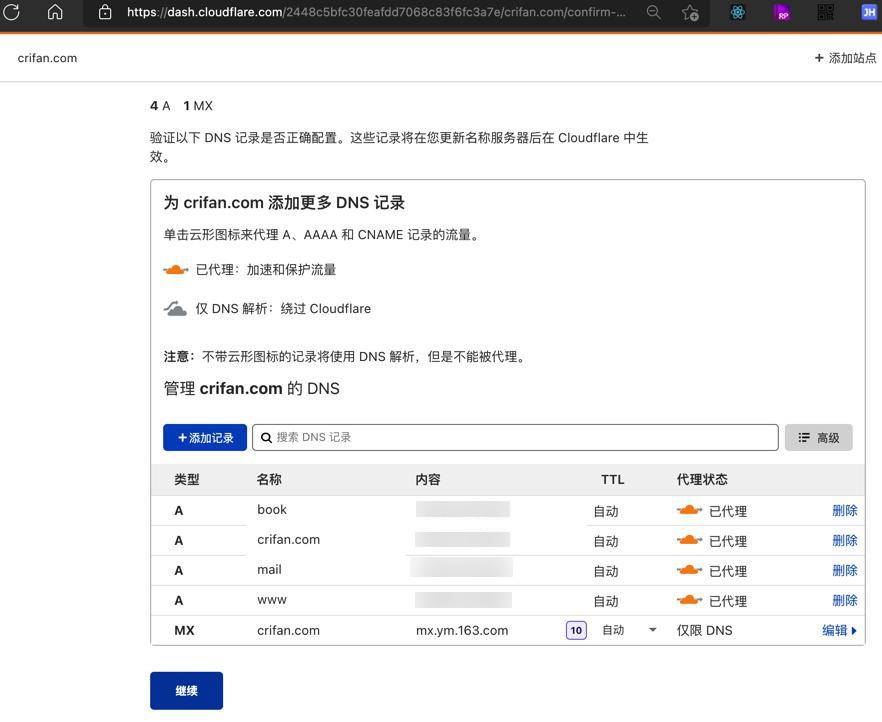Open the React DevTools extension icon
The image size is (882, 722).
[x=737, y=12]
